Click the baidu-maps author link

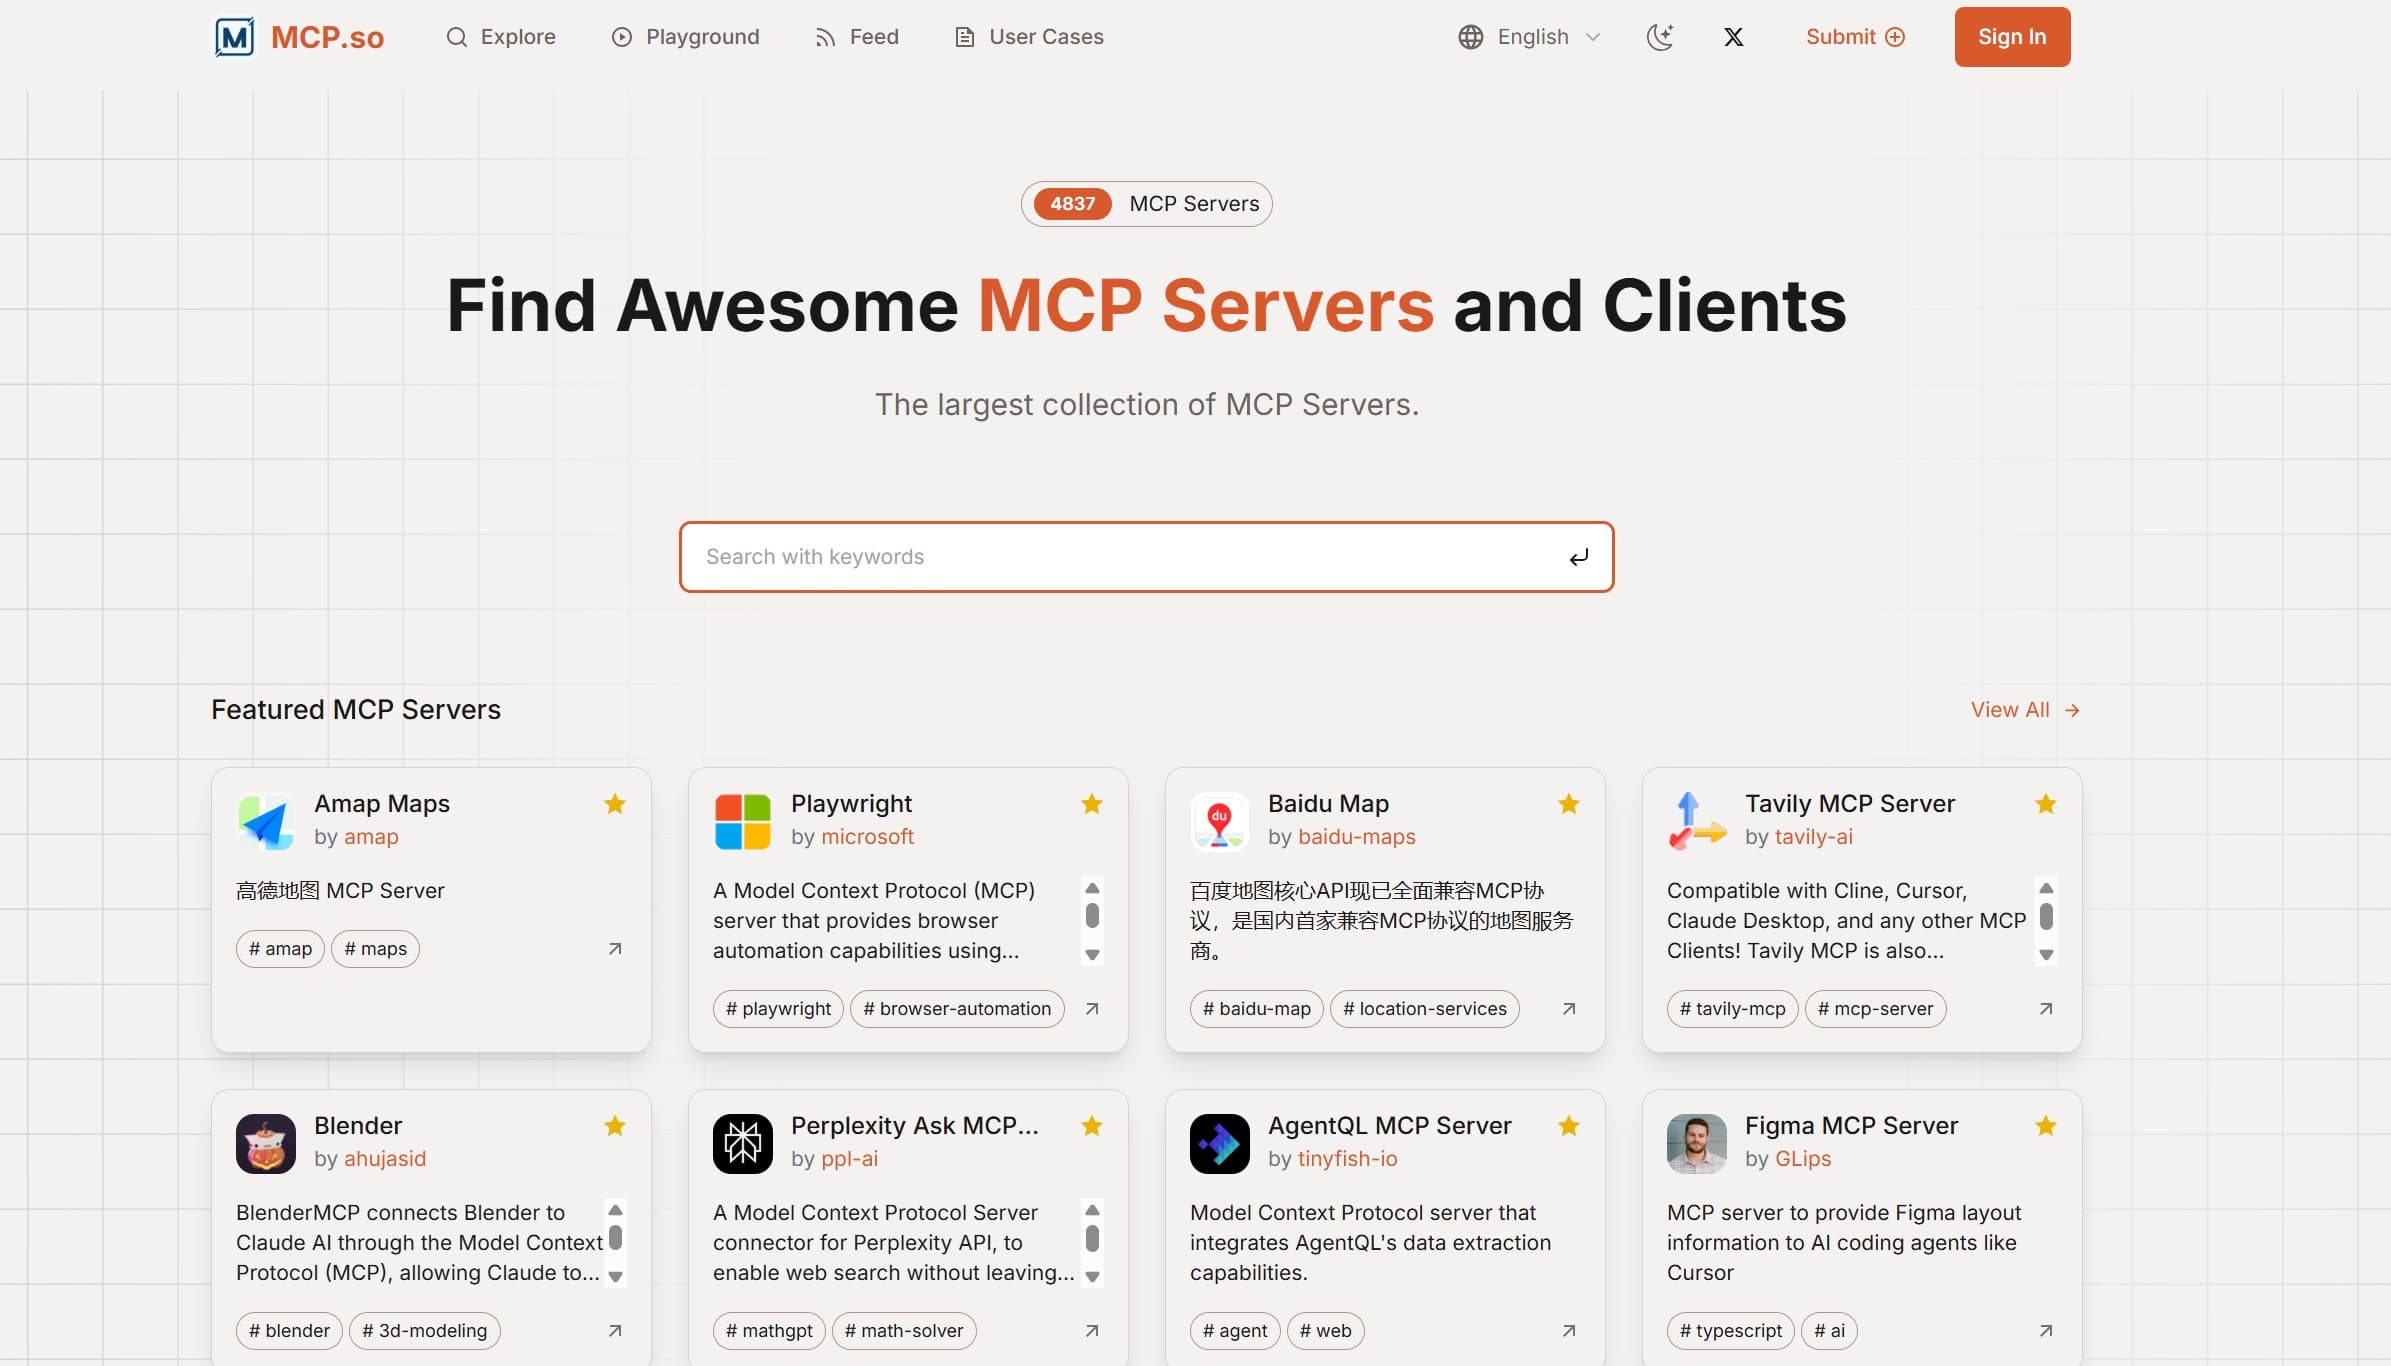(1357, 837)
